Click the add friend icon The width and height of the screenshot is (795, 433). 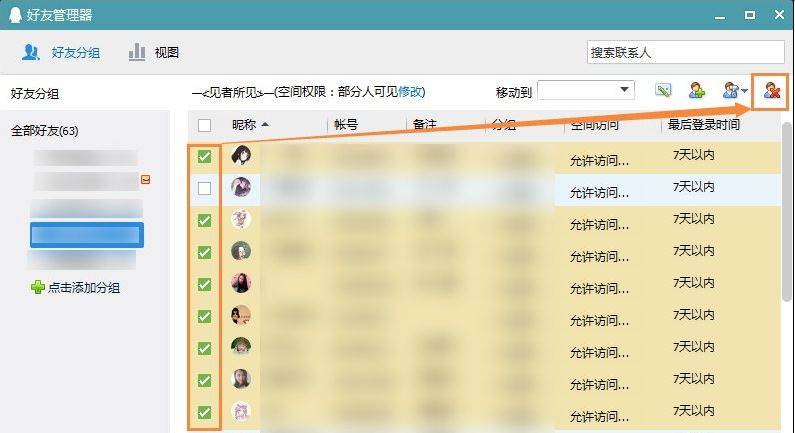click(x=697, y=91)
